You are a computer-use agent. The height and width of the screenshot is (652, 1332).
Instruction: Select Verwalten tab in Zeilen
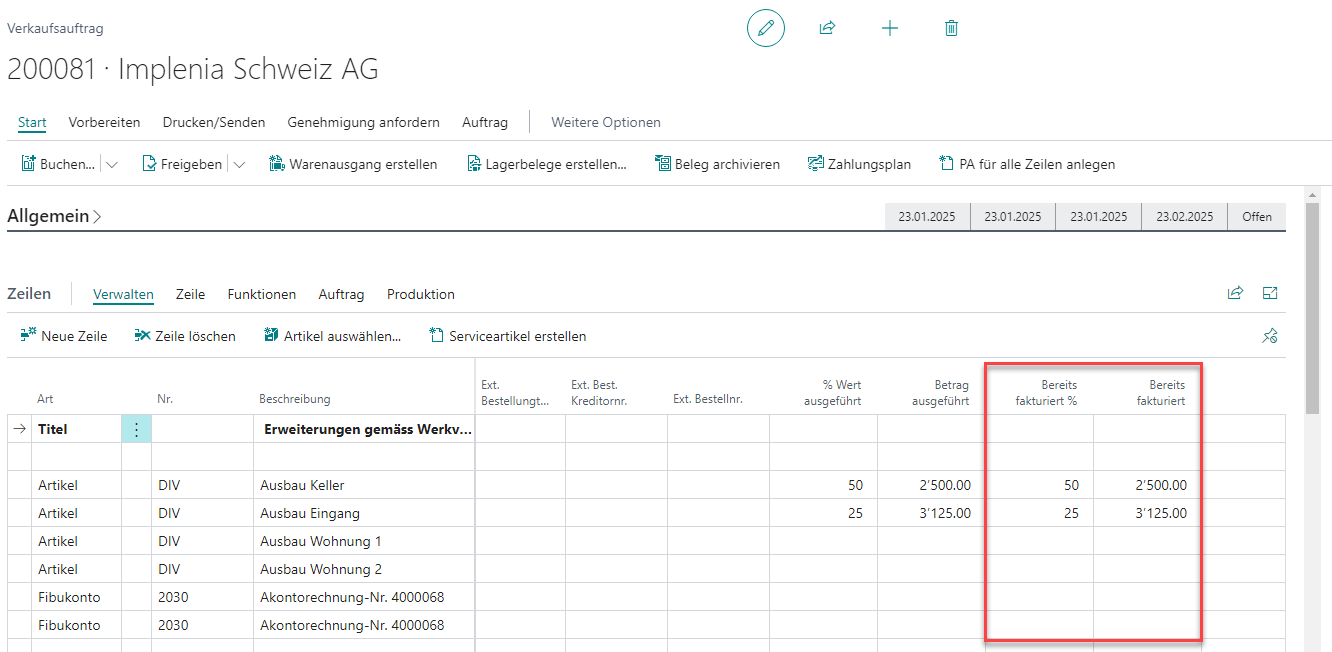123,294
